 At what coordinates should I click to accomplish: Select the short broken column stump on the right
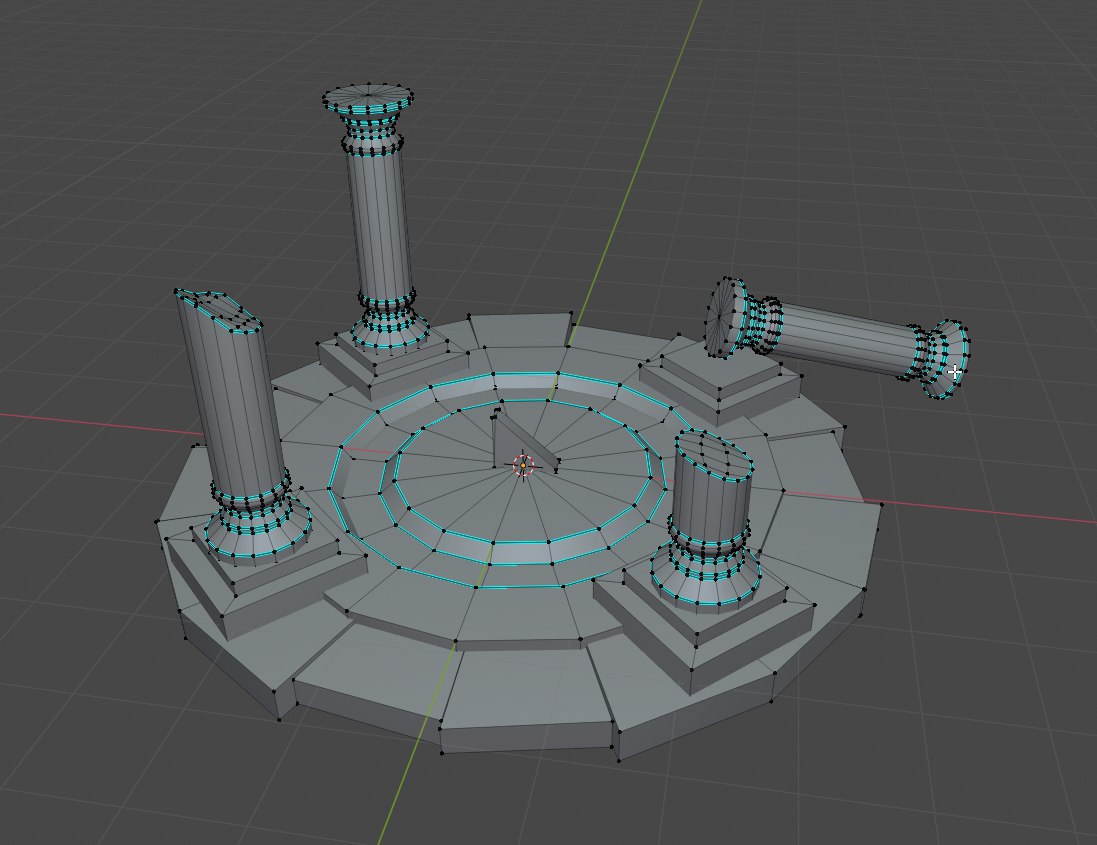click(714, 488)
